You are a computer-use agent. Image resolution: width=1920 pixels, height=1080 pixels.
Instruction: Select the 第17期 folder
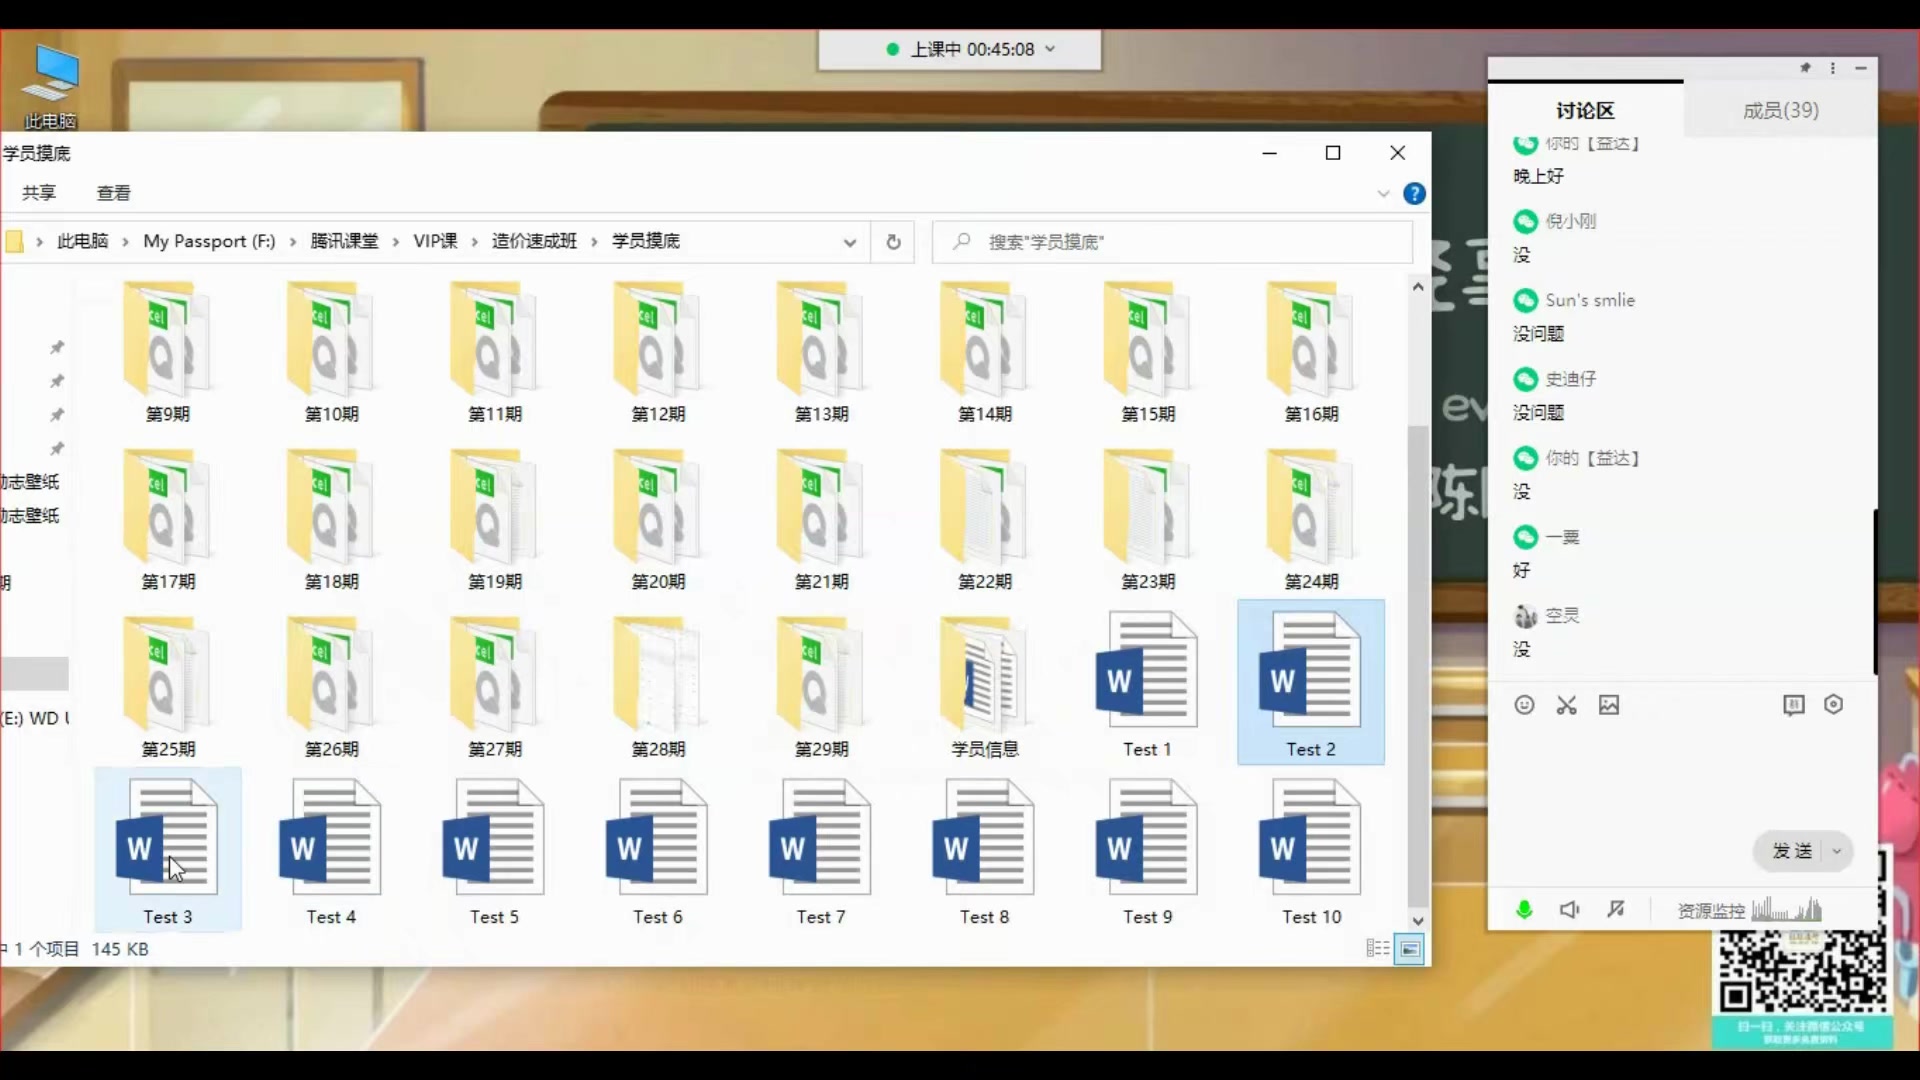(167, 520)
